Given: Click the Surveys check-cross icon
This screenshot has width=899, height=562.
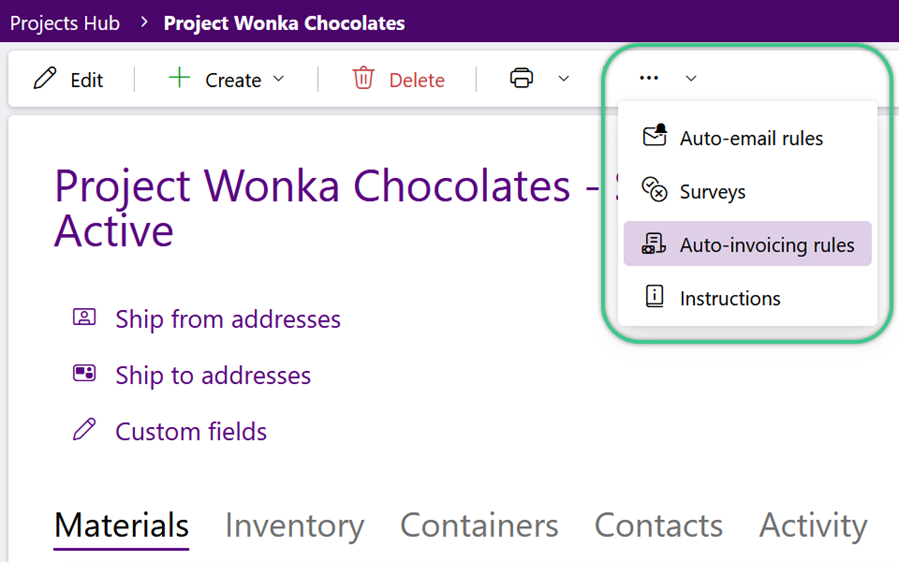Looking at the screenshot, I should pyautogui.click(x=654, y=189).
